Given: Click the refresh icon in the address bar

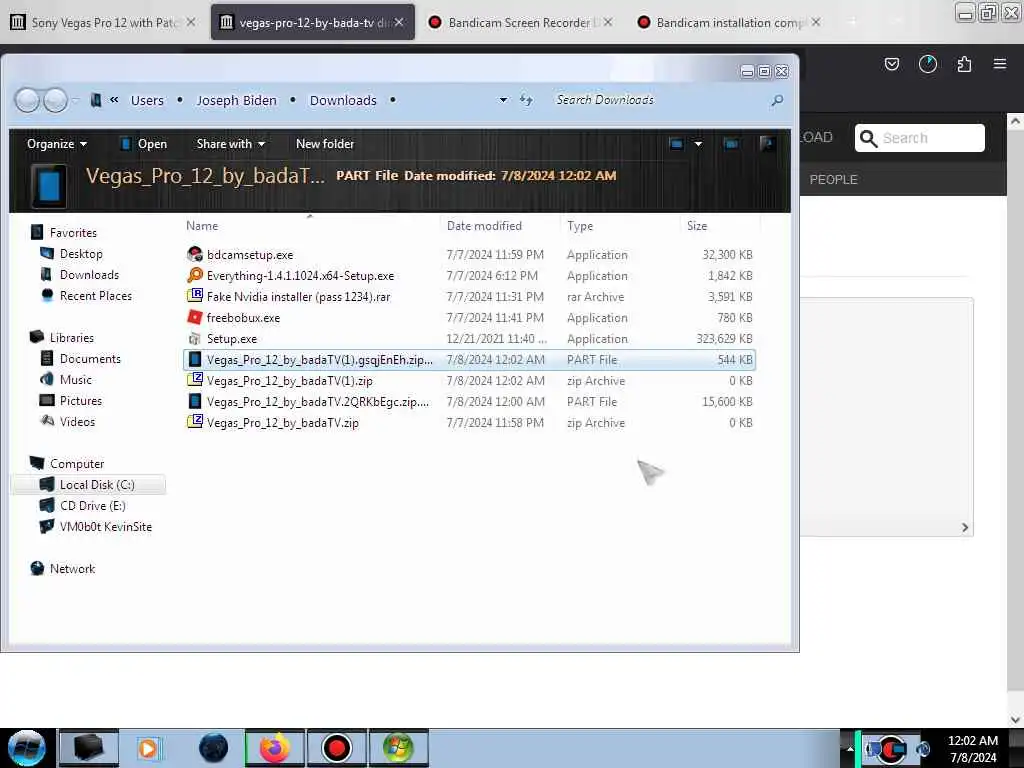Looking at the screenshot, I should (x=526, y=100).
